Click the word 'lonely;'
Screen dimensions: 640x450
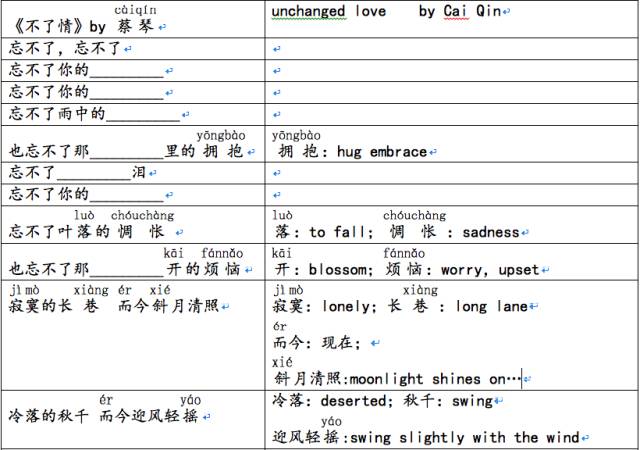pos(349,306)
